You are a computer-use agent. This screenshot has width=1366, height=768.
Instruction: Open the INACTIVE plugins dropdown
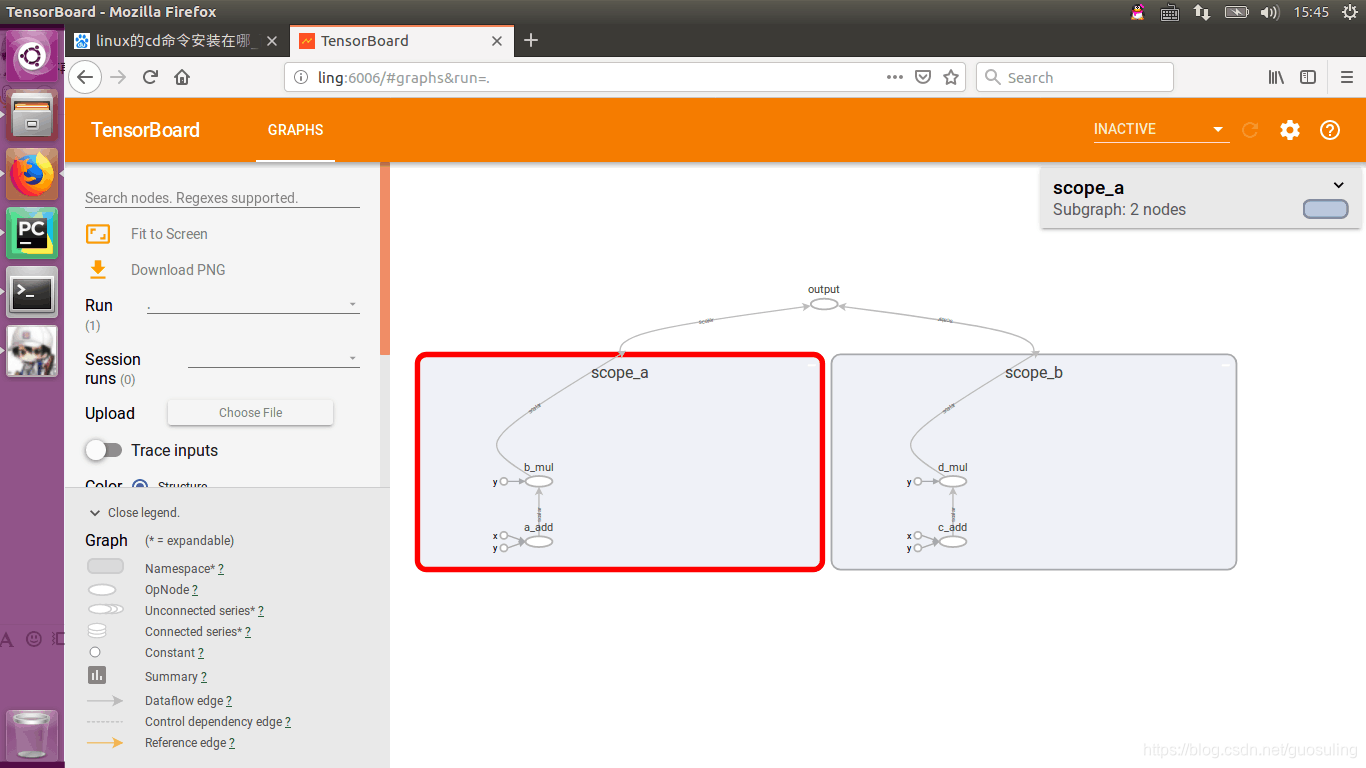(1160, 130)
